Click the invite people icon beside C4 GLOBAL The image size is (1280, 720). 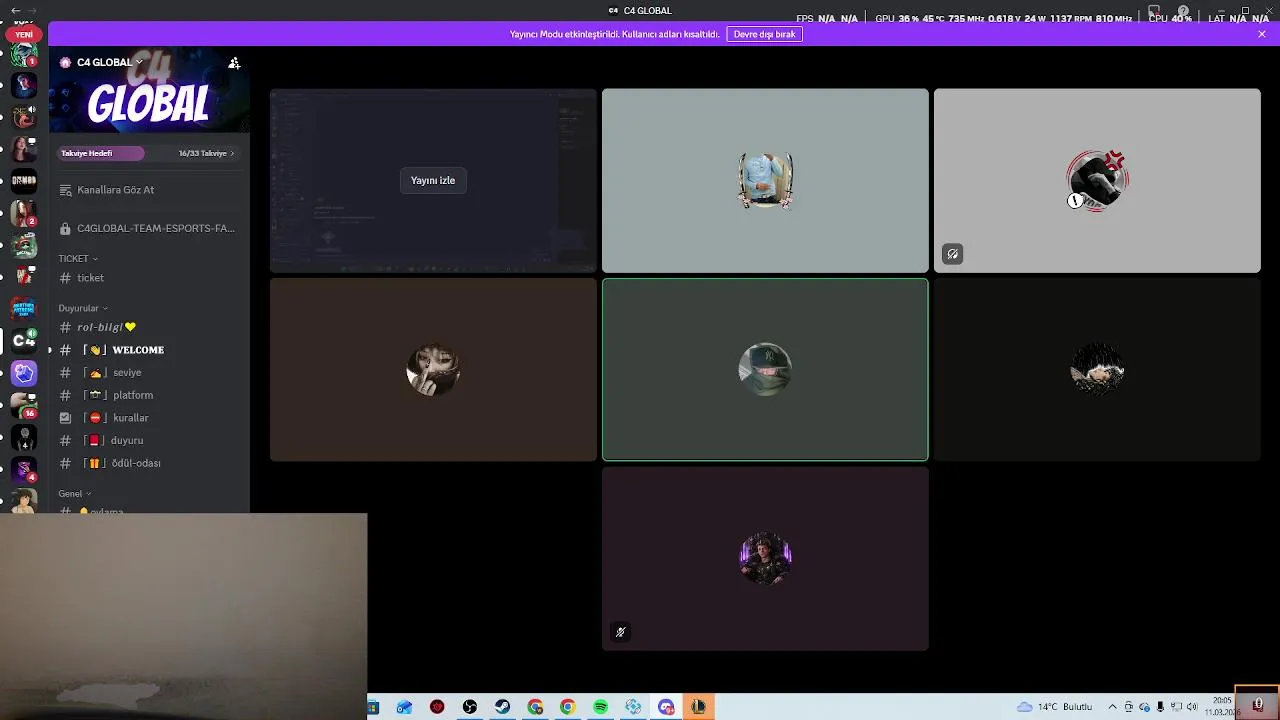234,63
